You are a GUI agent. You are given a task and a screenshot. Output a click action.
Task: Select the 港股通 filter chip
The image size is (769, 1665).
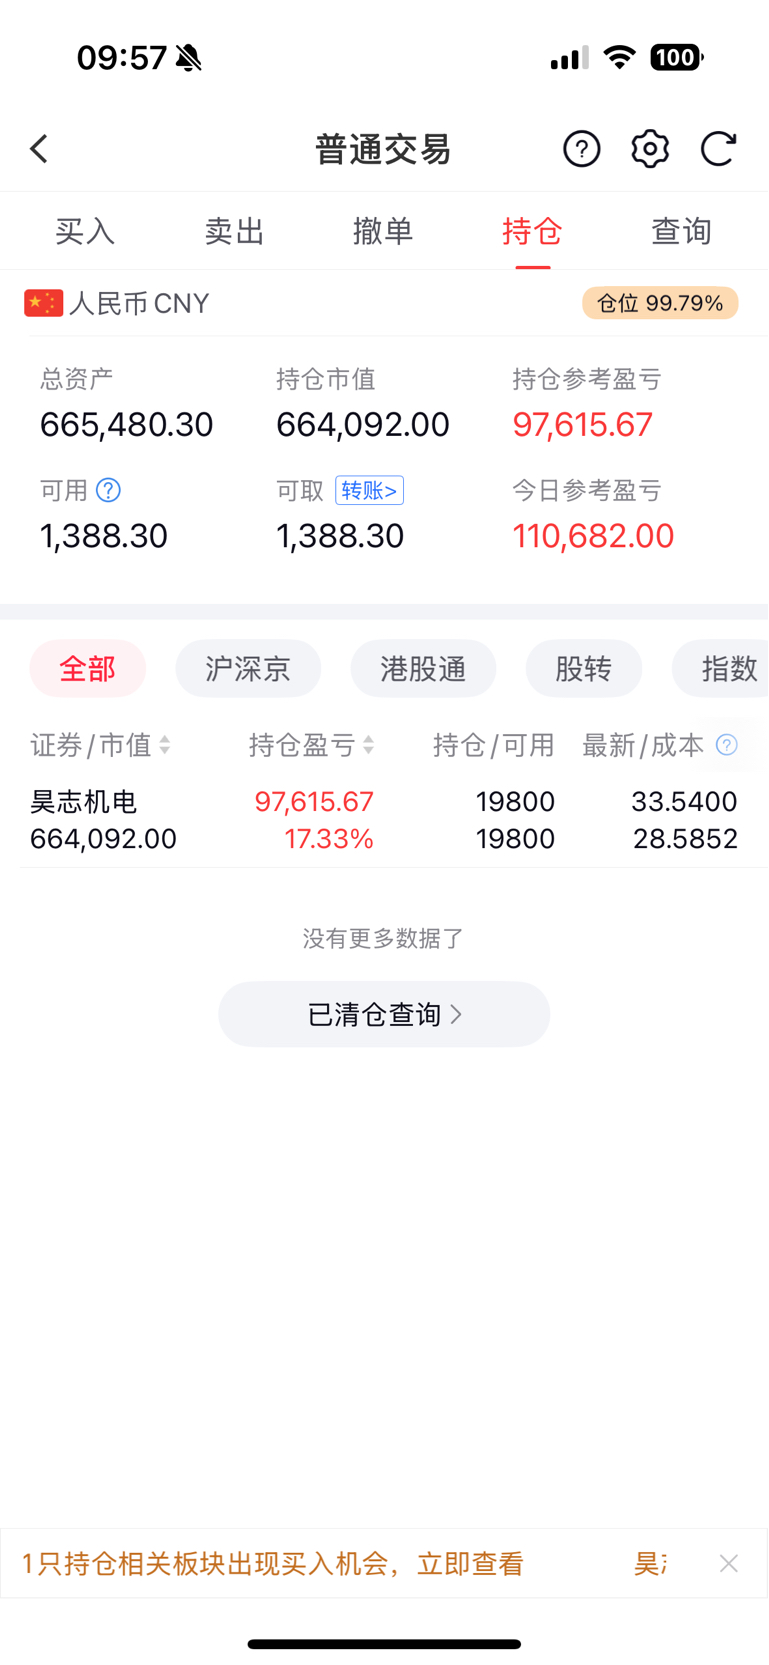click(x=423, y=668)
